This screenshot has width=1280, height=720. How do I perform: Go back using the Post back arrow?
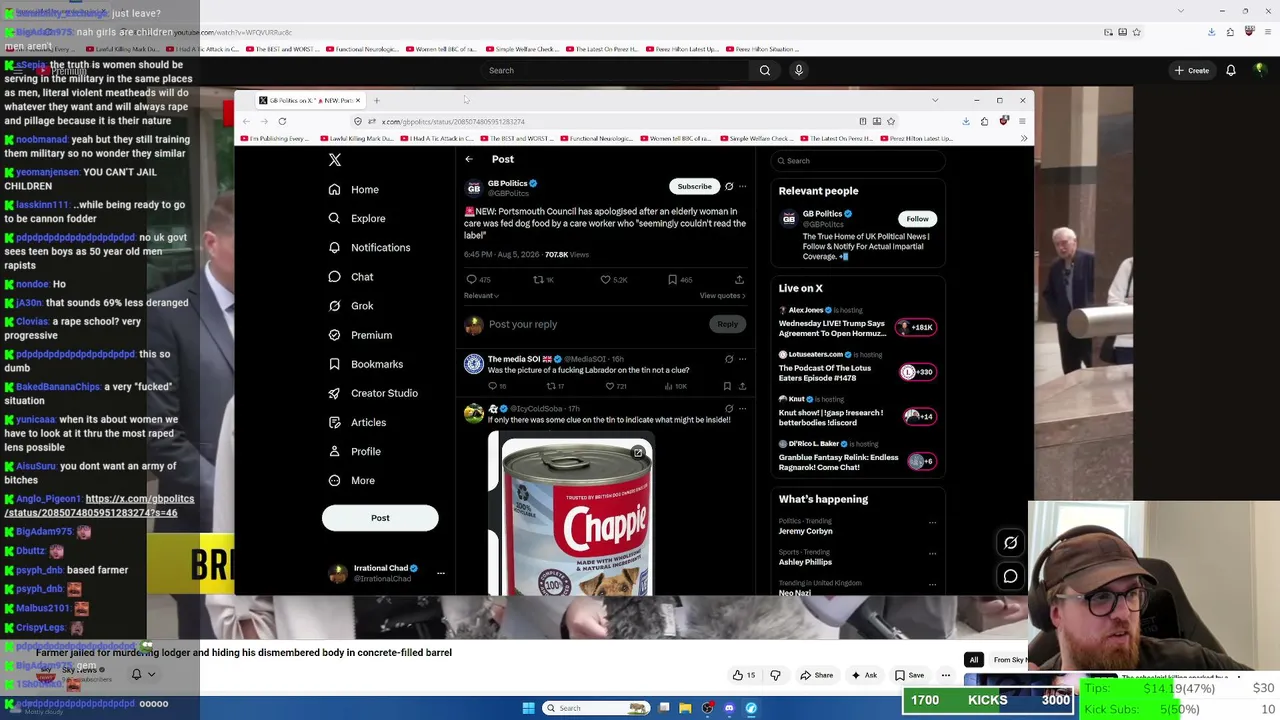click(x=469, y=159)
